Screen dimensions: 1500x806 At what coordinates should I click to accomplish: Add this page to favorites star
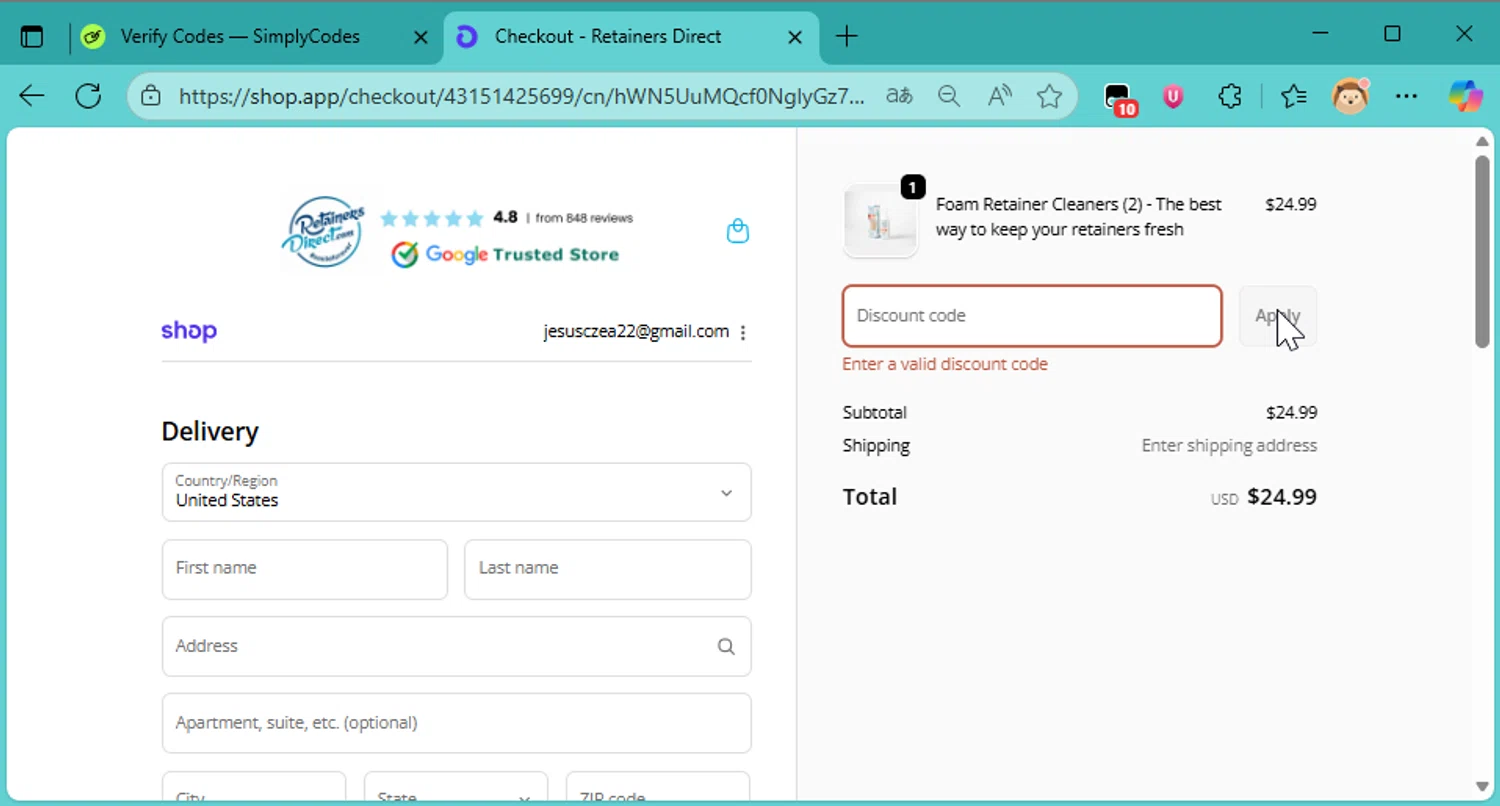click(x=1049, y=96)
